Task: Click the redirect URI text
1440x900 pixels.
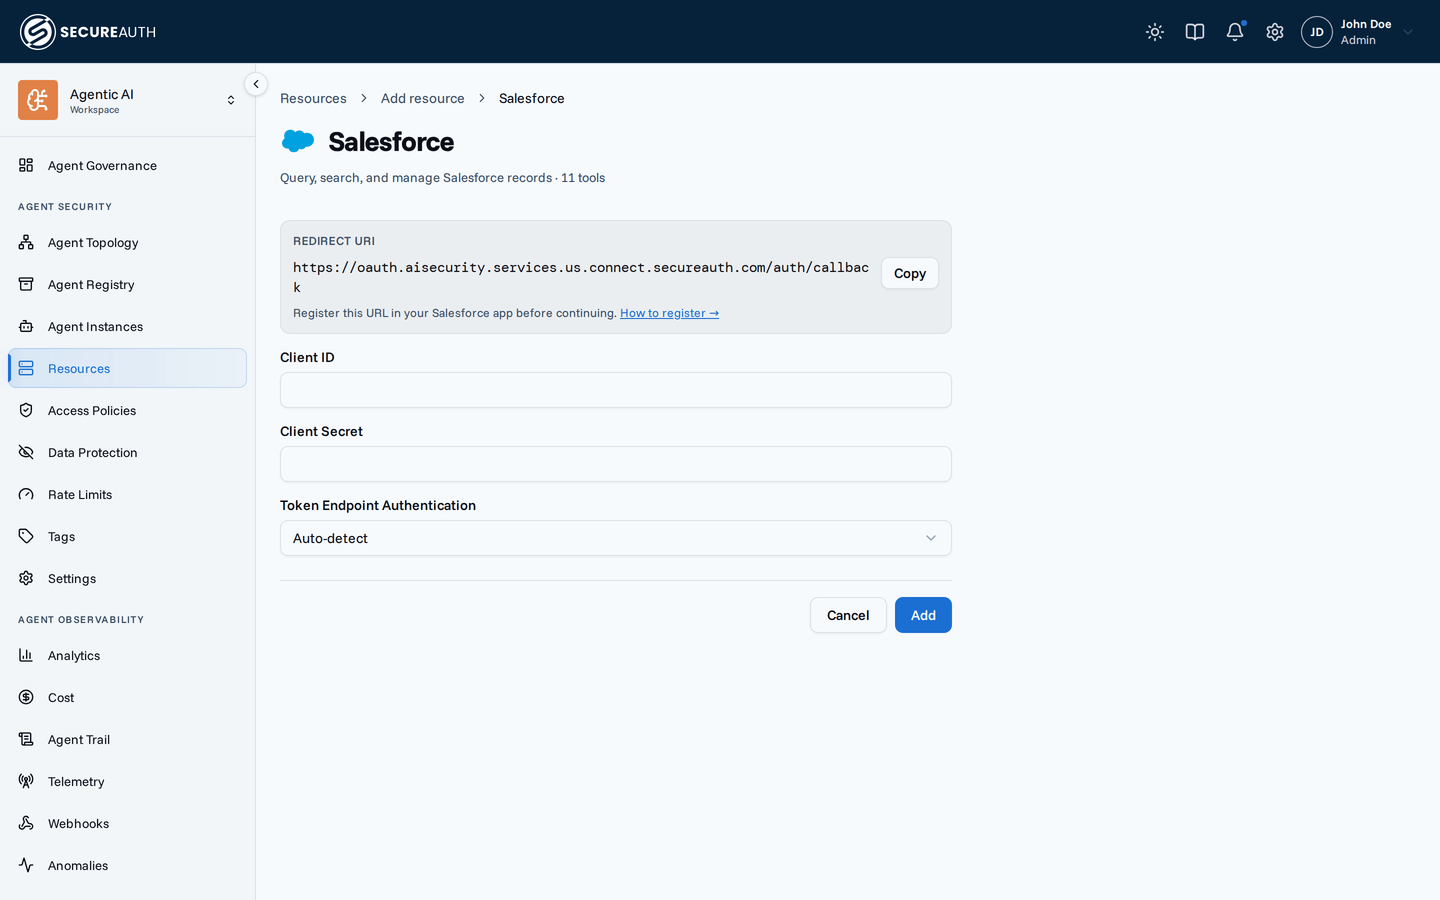Action: [x=581, y=277]
